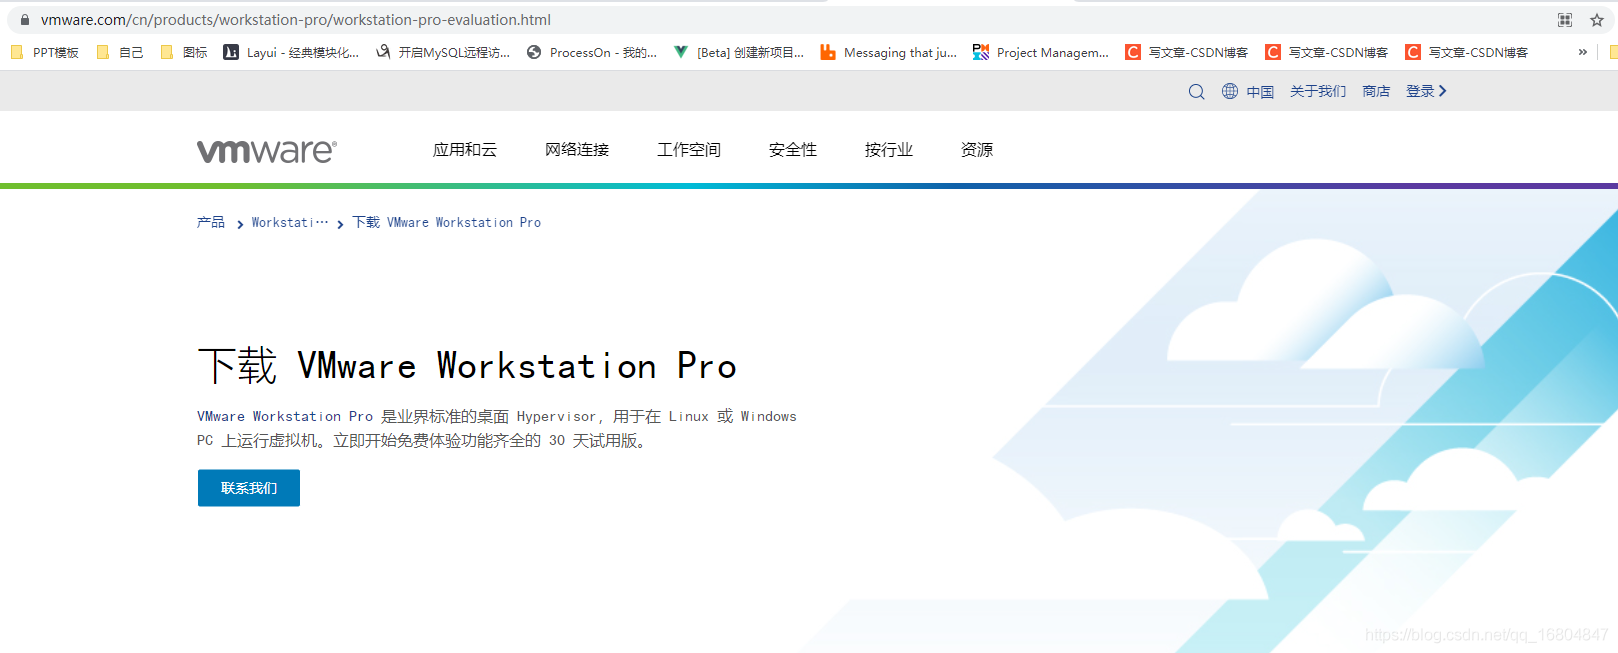Click 下载 VMware Workstation Pro breadcrumb
1618x653 pixels.
pos(446,222)
